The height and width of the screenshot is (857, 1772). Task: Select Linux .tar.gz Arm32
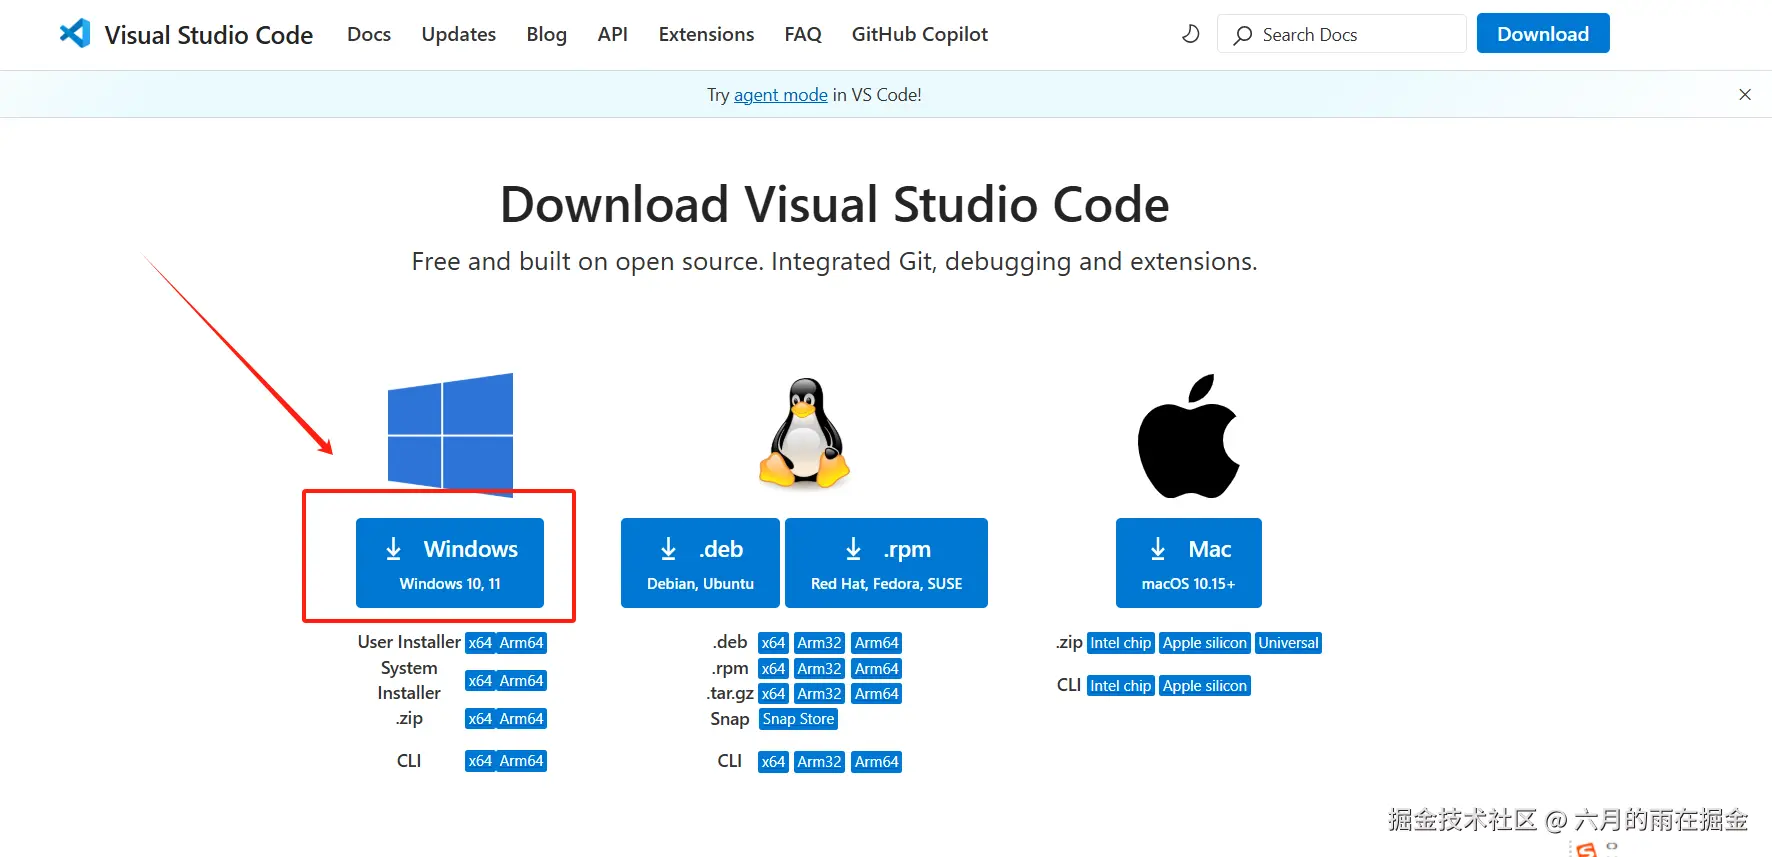(x=819, y=694)
